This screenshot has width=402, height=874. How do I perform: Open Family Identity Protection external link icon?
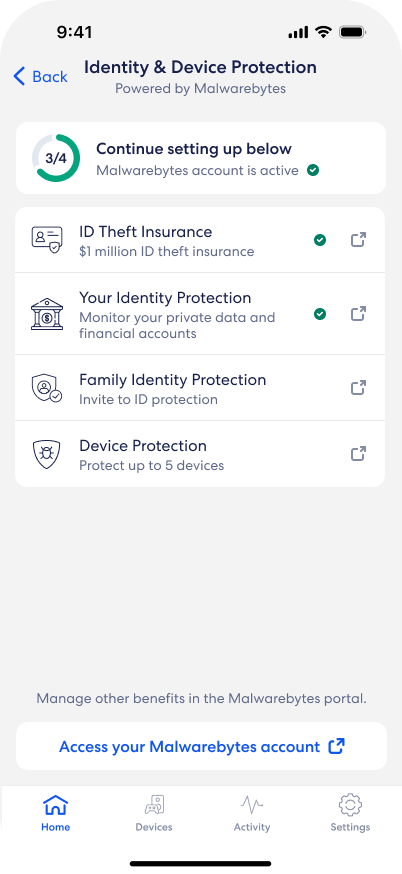358,387
